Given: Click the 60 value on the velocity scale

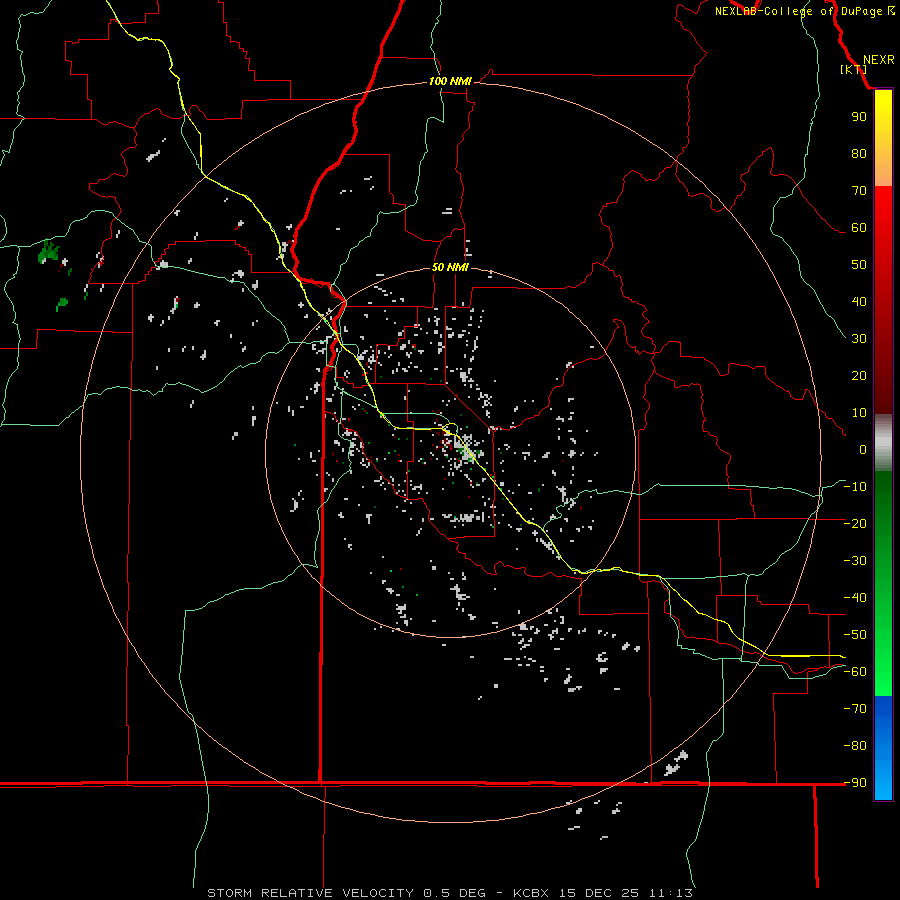Looking at the screenshot, I should point(859,227).
